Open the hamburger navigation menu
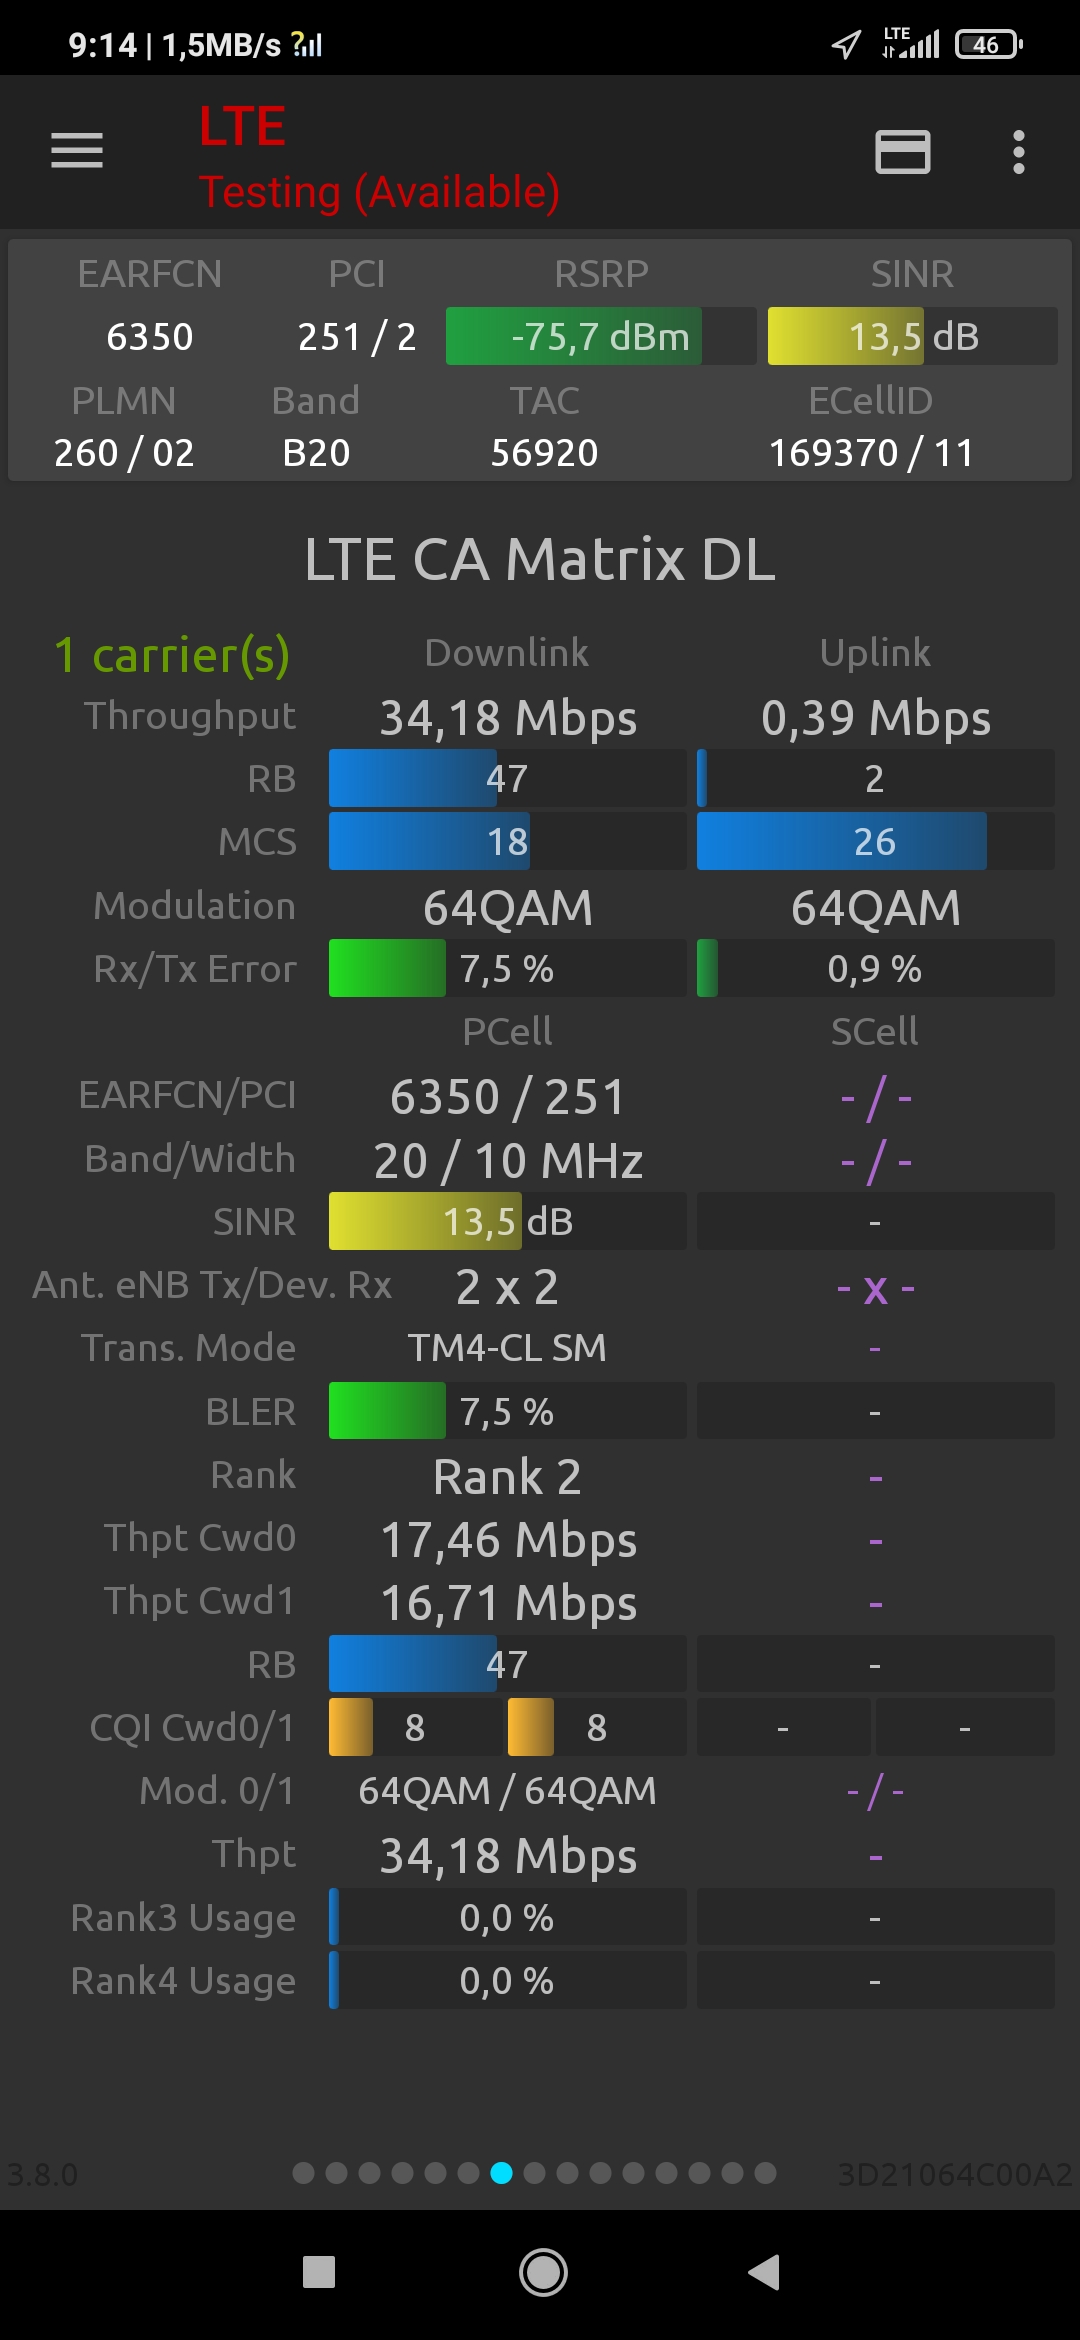Viewport: 1080px width, 2340px height. click(x=77, y=151)
